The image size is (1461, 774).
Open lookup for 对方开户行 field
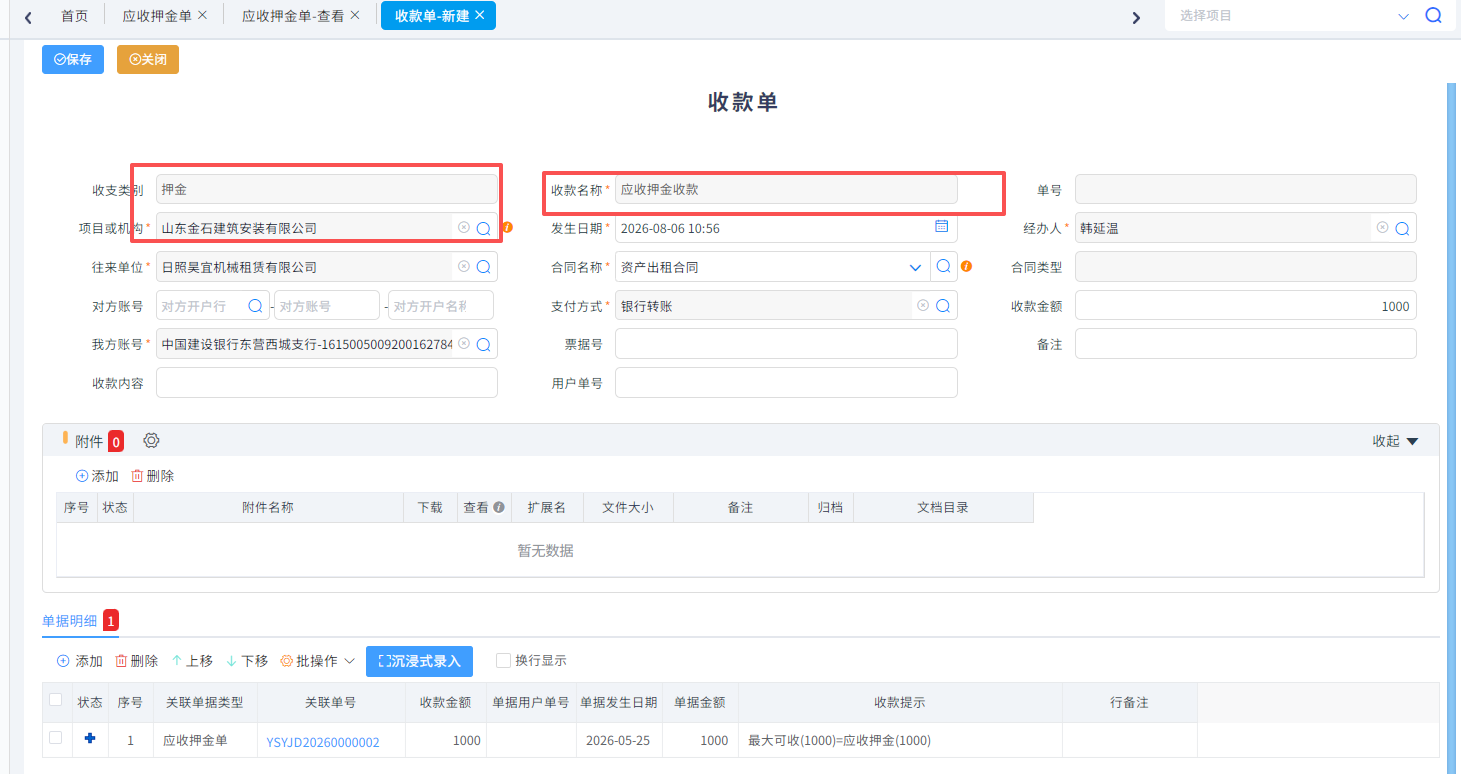tap(255, 306)
